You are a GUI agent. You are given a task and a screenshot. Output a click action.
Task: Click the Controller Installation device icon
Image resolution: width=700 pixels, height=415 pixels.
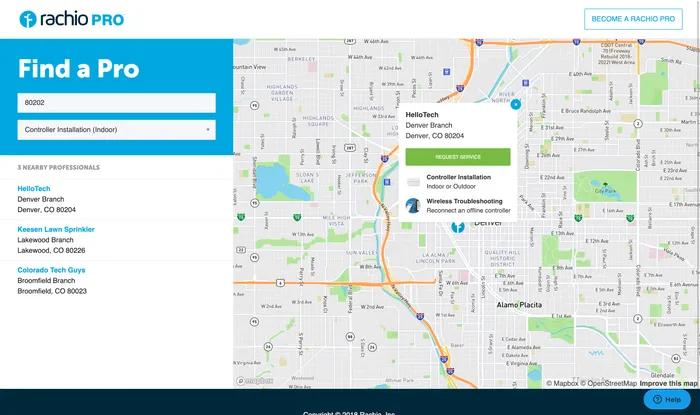pyautogui.click(x=413, y=182)
